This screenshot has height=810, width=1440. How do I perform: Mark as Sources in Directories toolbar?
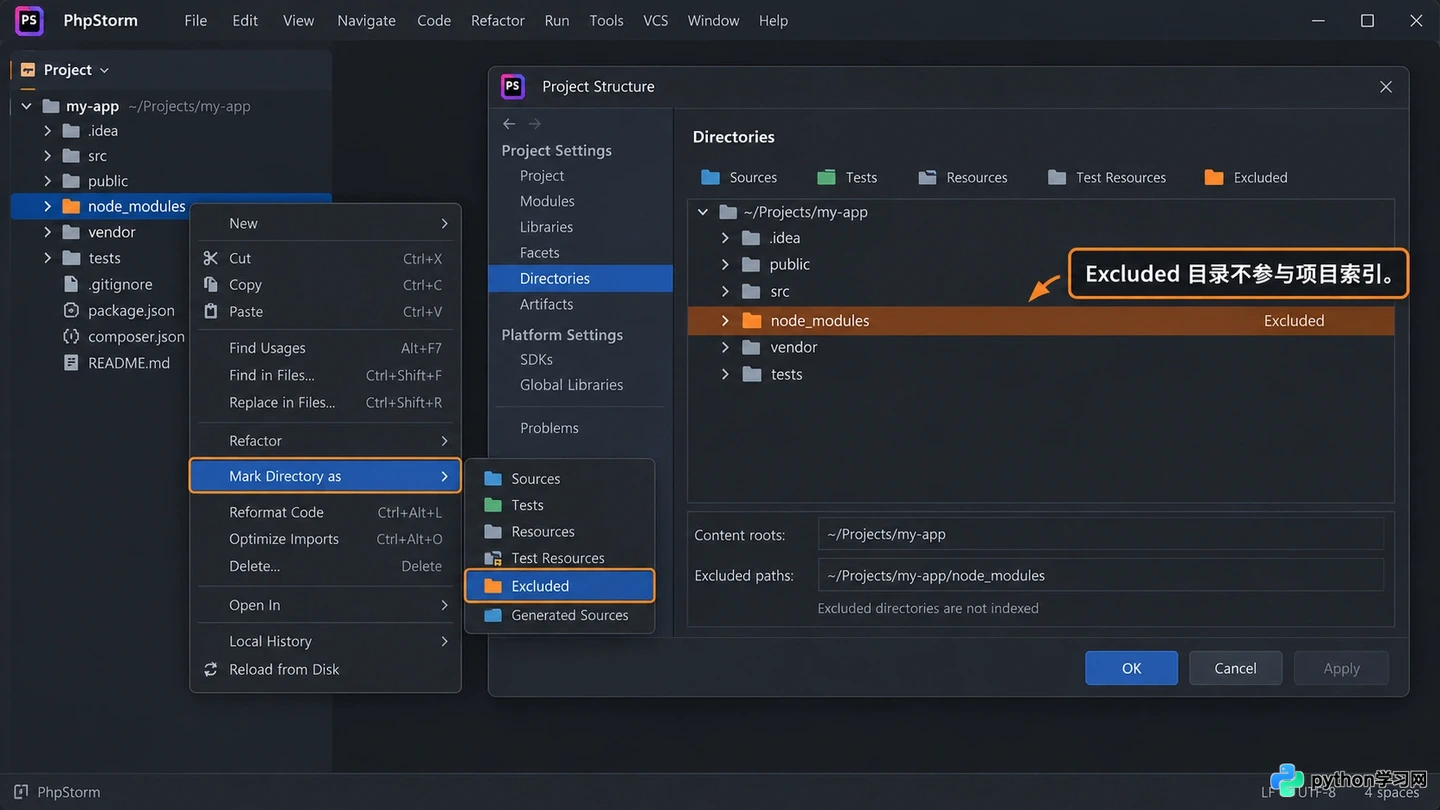pyautogui.click(x=739, y=177)
